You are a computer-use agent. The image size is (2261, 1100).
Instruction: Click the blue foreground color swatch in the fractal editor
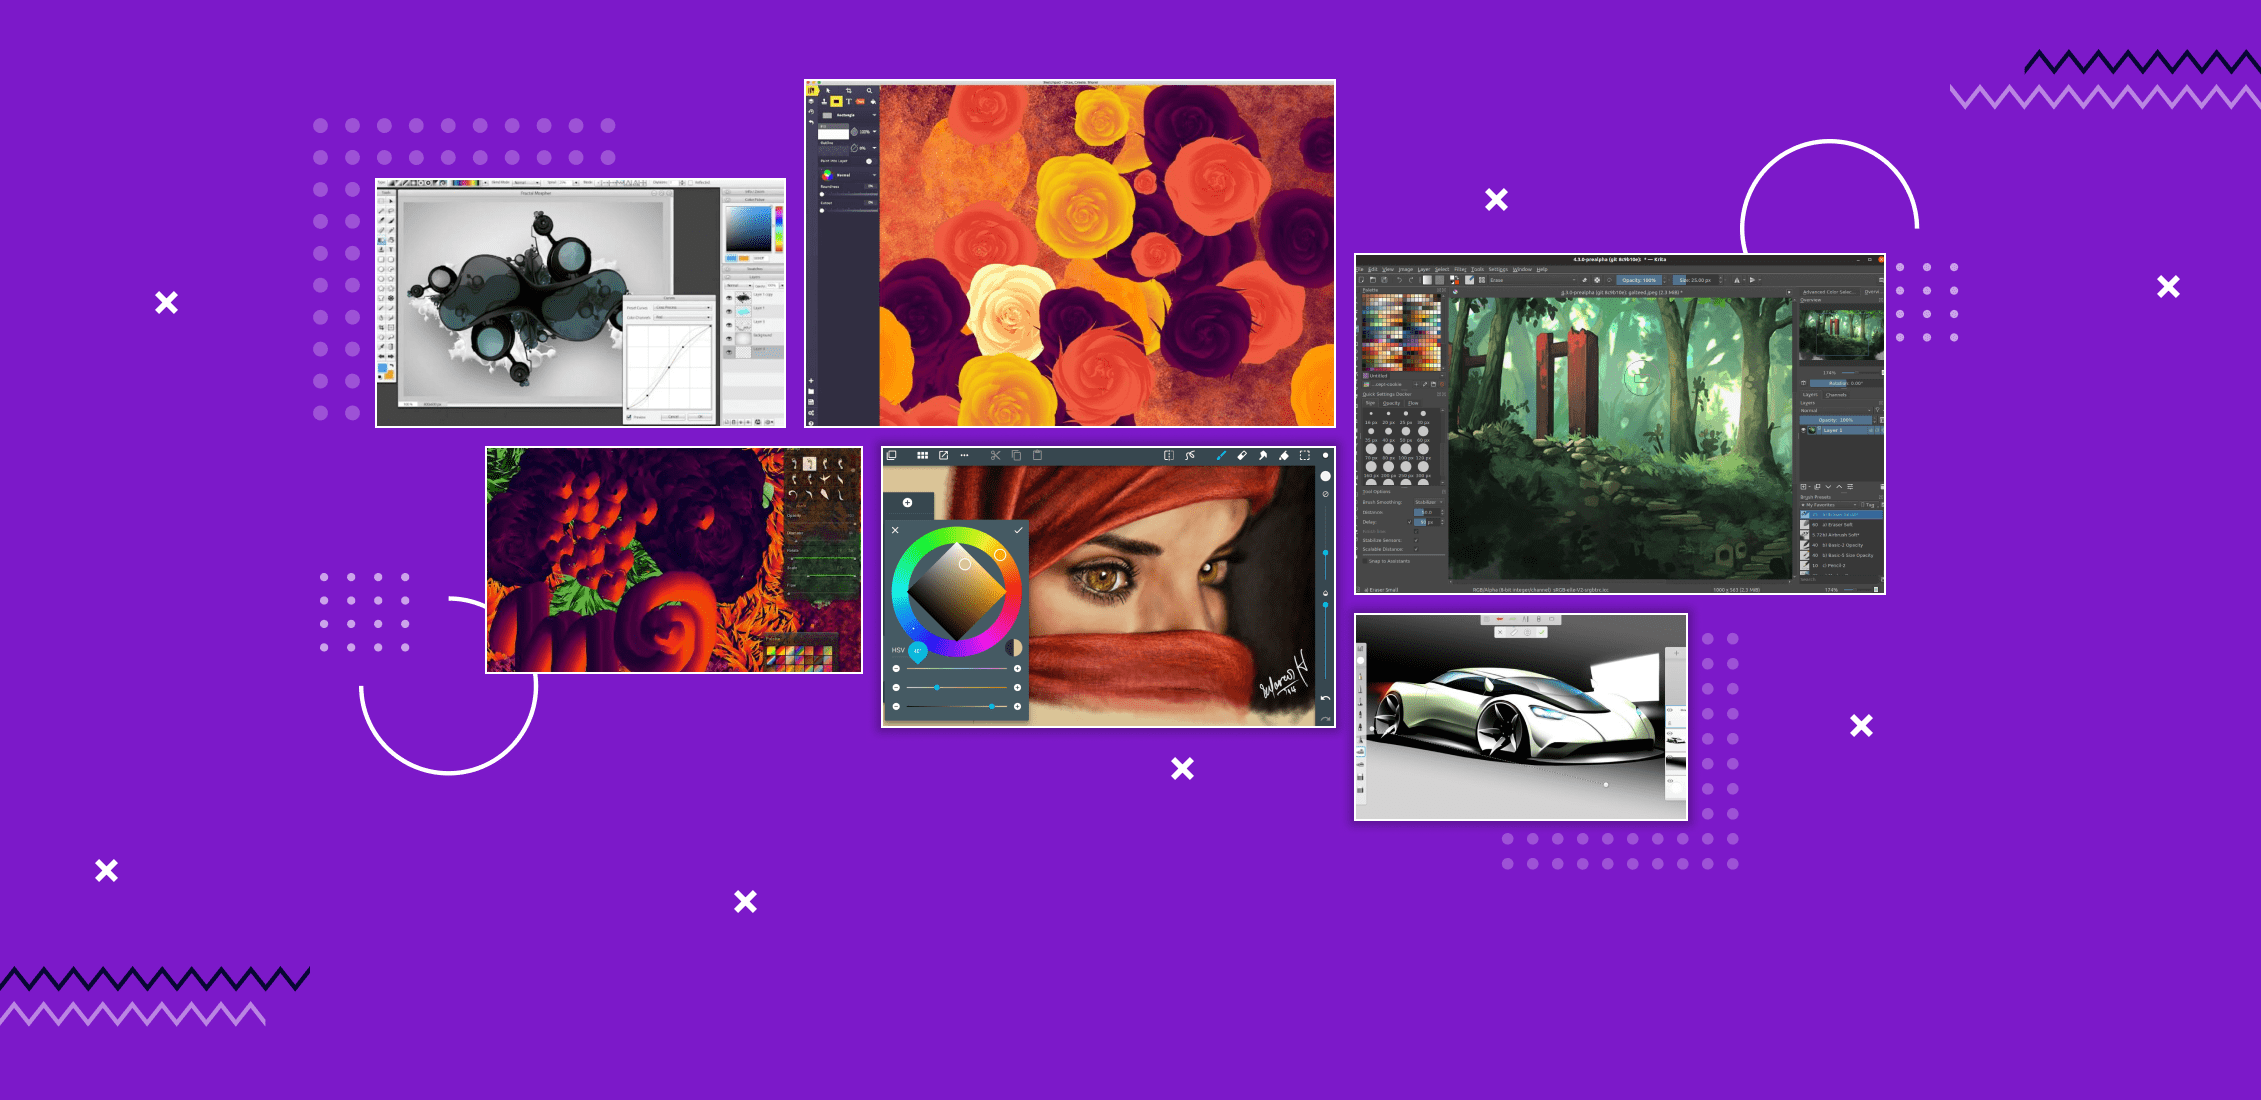pos(382,368)
